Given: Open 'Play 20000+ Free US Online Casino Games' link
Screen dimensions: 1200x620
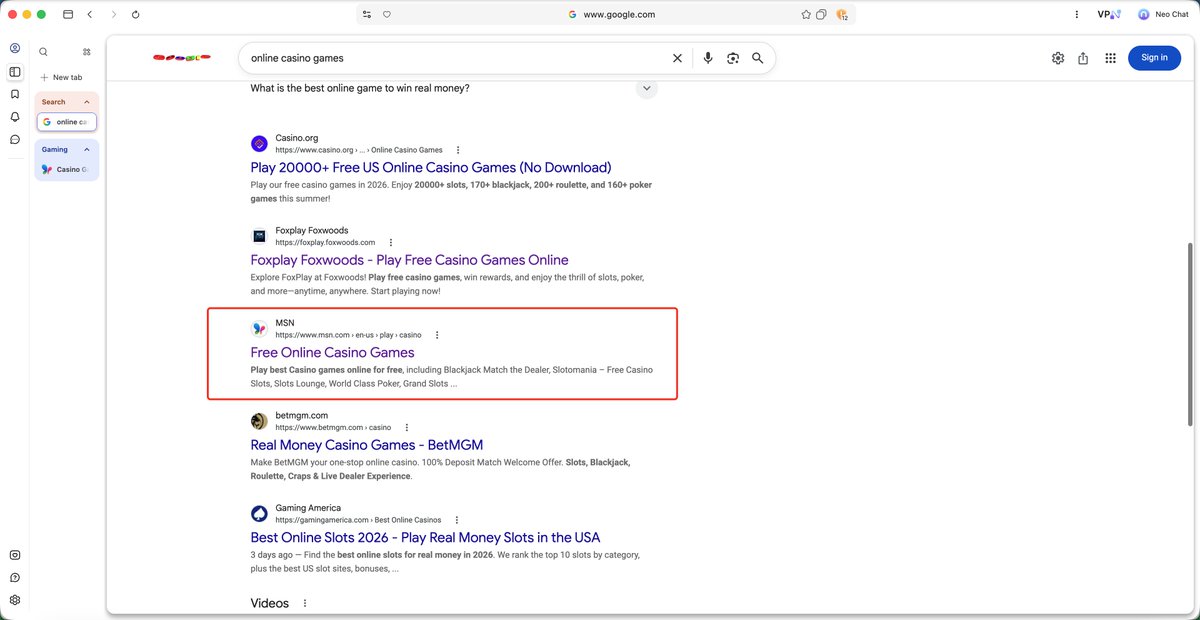Looking at the screenshot, I should (x=431, y=167).
